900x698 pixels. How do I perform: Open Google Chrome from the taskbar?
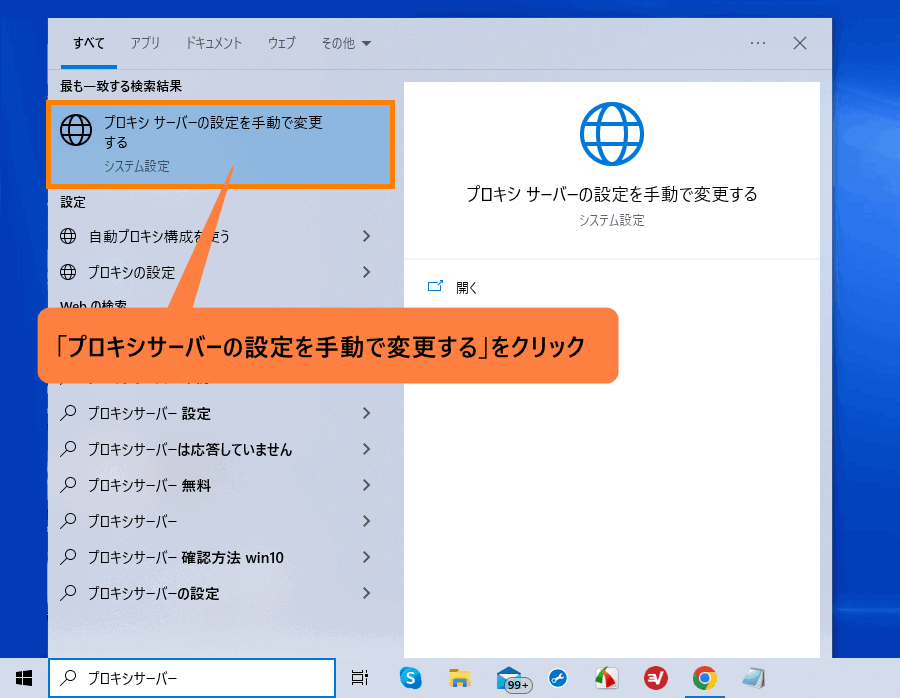pos(704,678)
